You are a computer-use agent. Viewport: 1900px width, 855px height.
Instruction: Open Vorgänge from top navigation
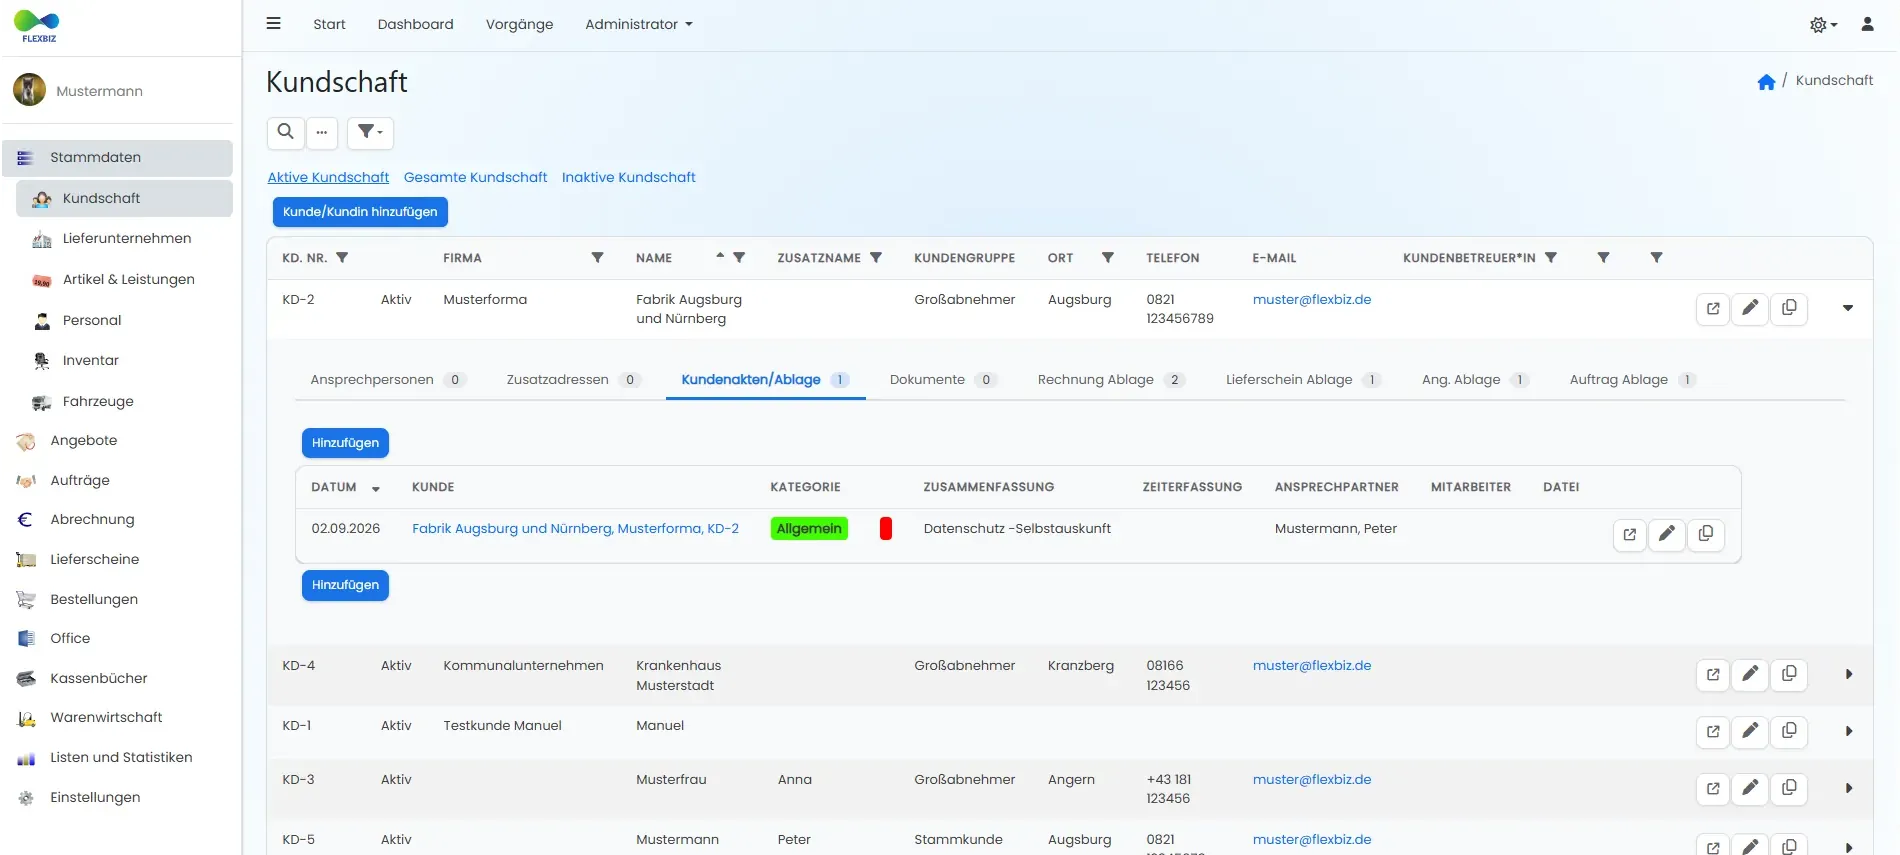point(519,24)
